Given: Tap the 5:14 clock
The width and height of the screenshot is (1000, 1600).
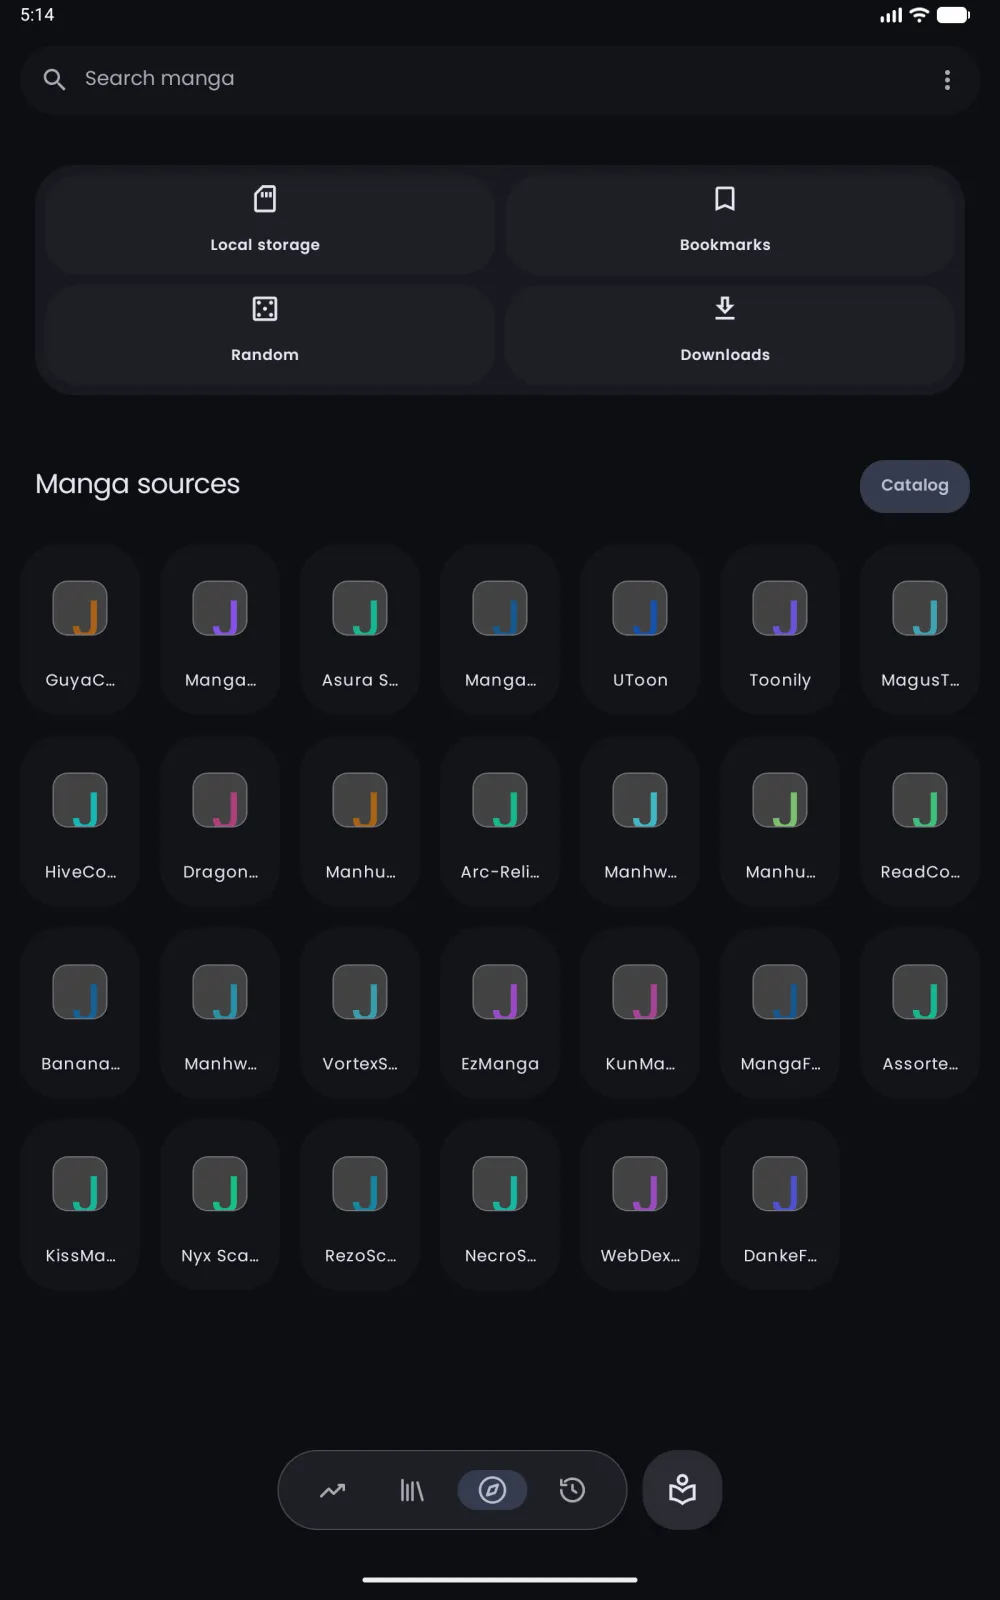Looking at the screenshot, I should click(37, 15).
